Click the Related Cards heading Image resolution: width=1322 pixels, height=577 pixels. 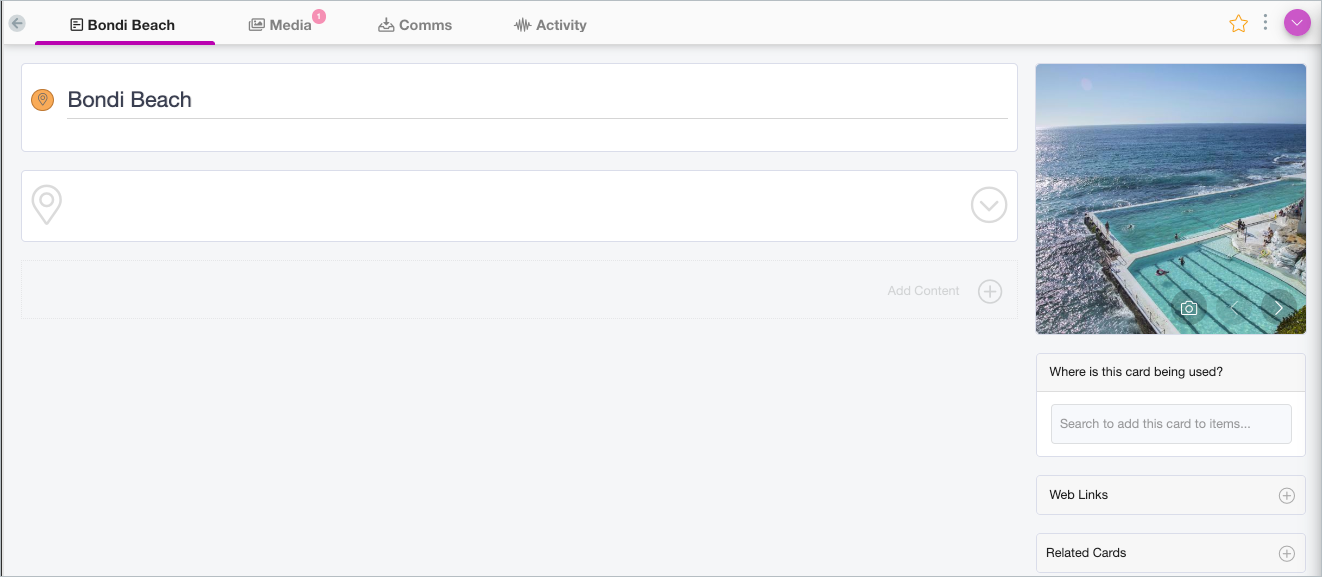[1086, 553]
